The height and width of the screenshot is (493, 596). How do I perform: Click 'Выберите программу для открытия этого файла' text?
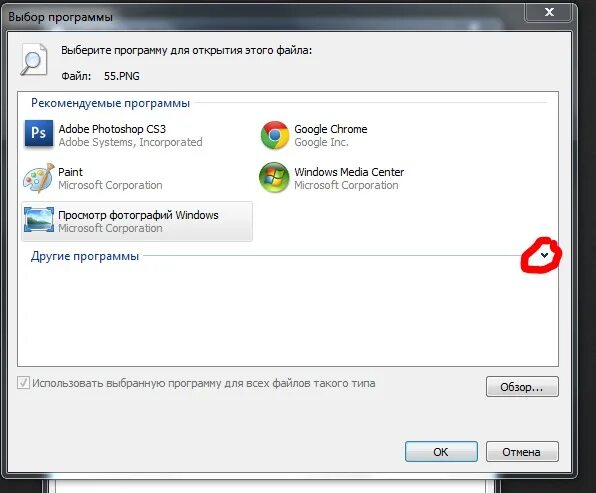186,51
